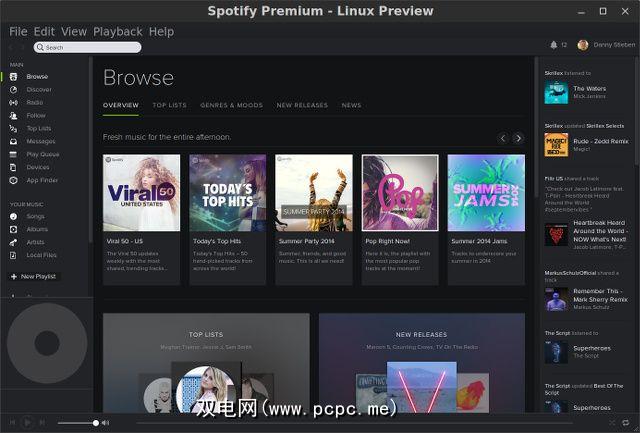Switch to the Overview tab
The image size is (640, 433).
pos(121,105)
